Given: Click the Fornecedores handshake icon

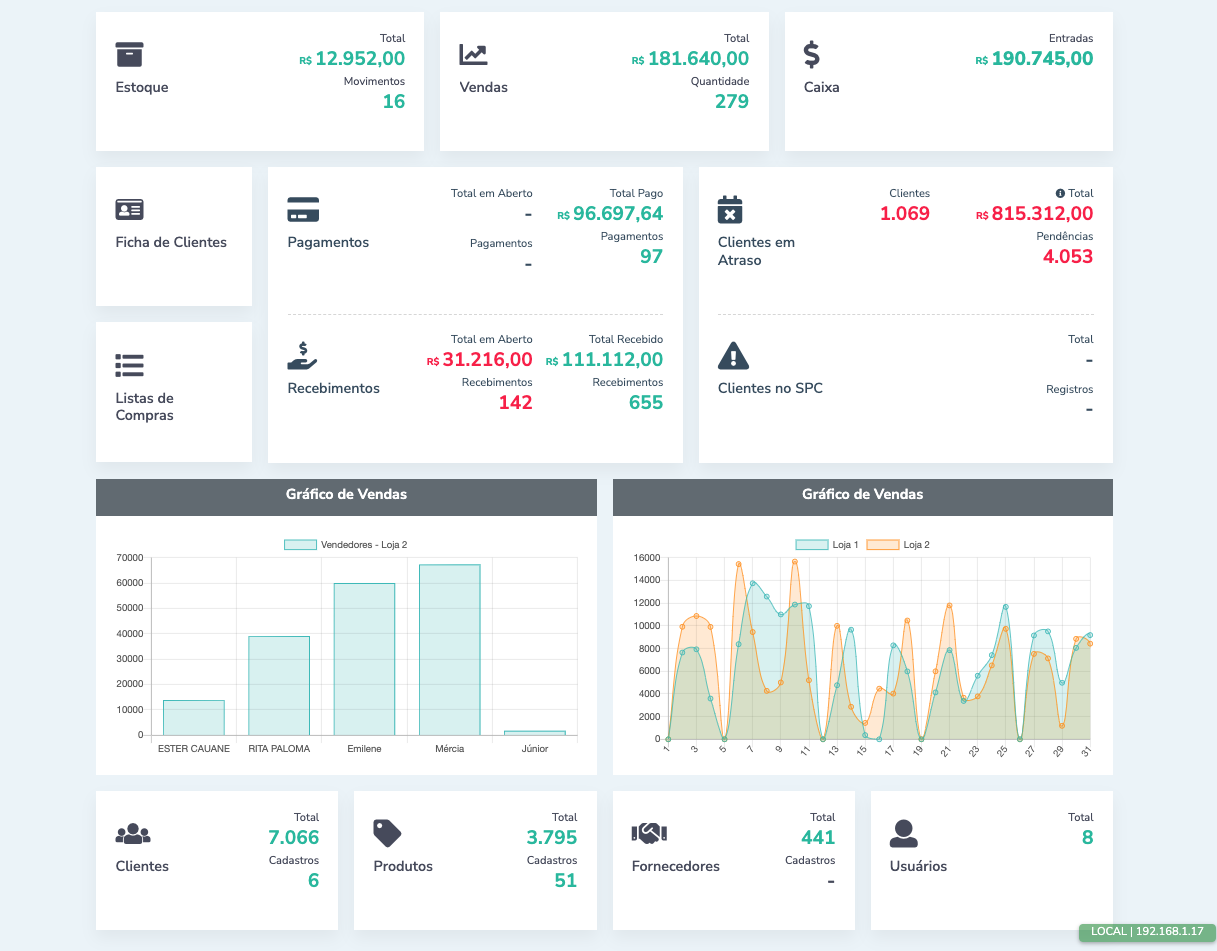Looking at the screenshot, I should pos(649,833).
